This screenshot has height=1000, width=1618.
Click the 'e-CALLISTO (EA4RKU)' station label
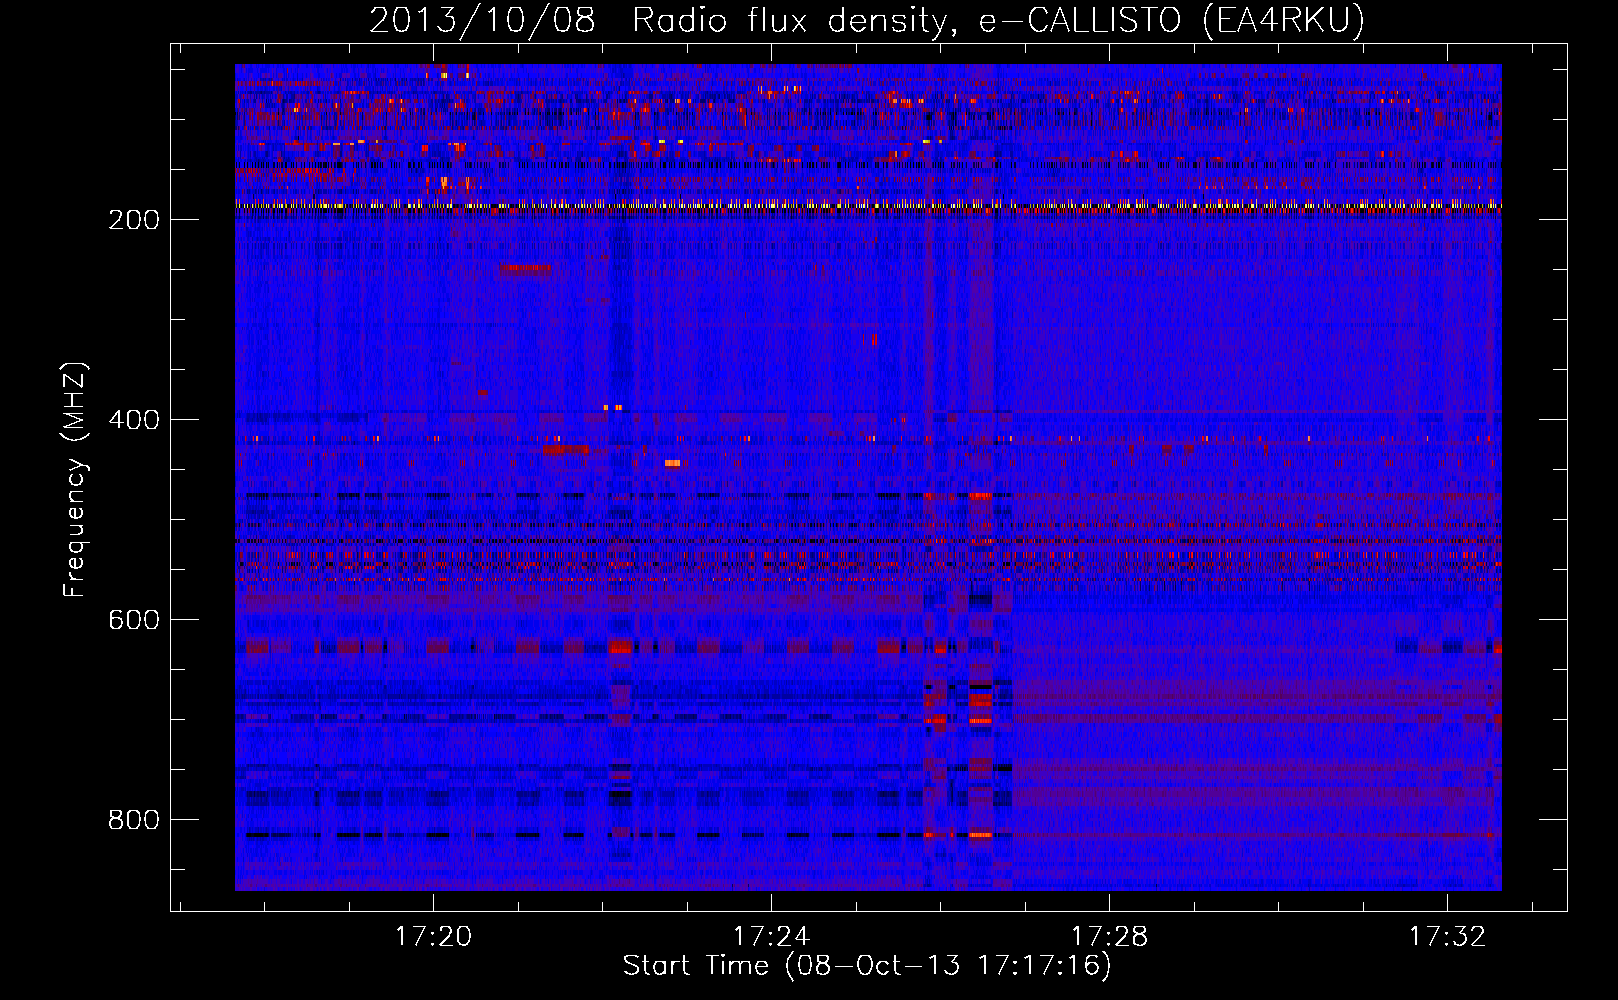pos(1171,21)
